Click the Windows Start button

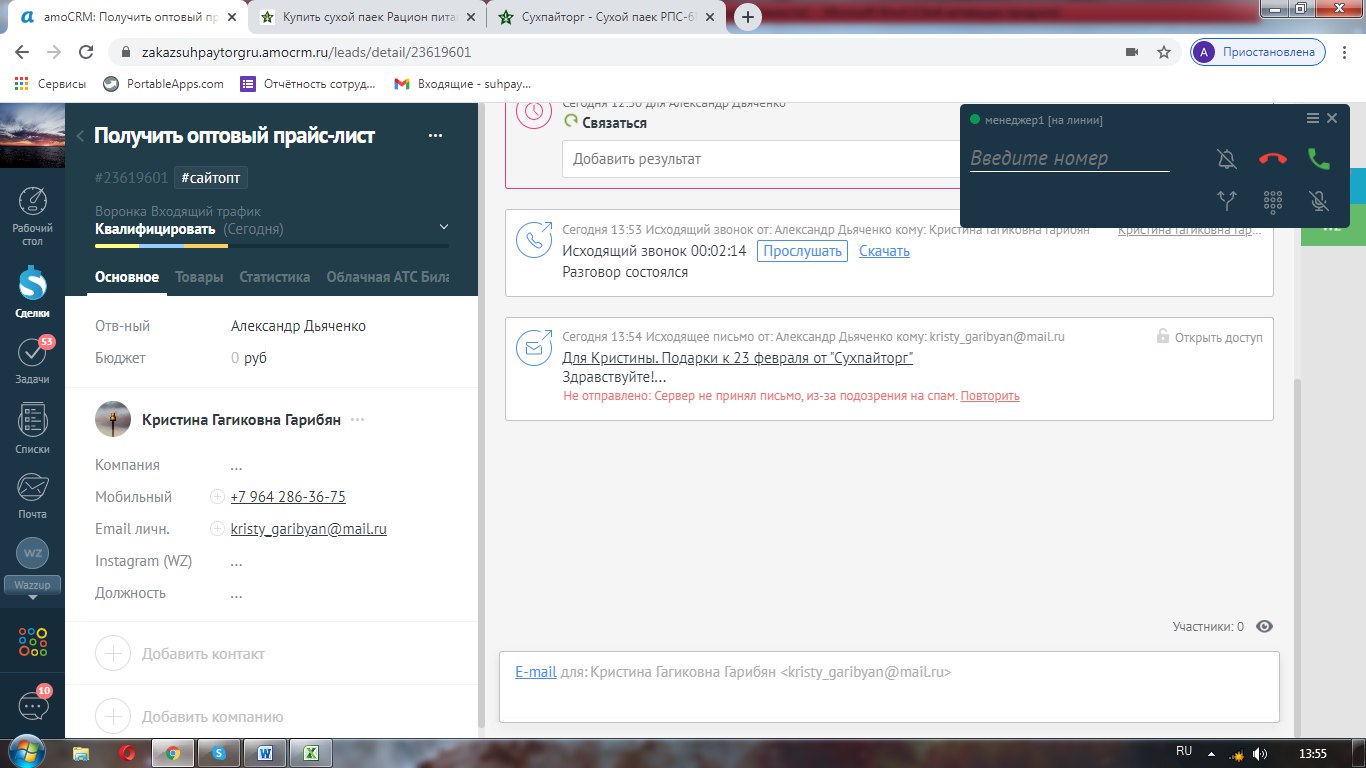26,752
